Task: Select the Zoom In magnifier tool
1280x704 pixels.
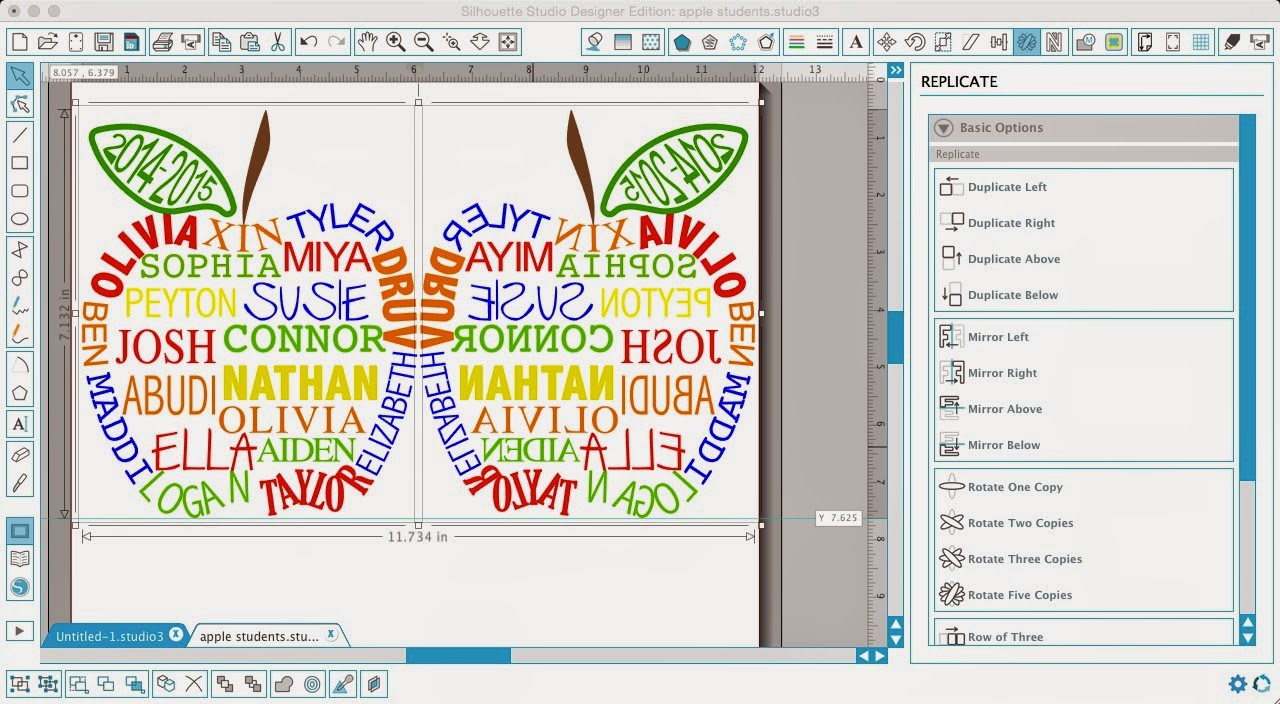Action: coord(394,42)
